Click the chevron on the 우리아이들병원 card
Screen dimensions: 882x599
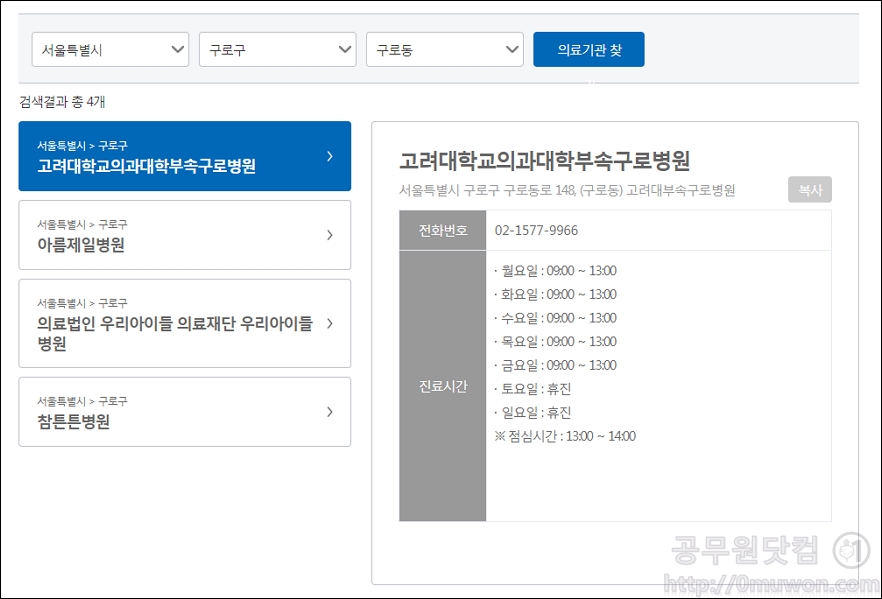click(x=330, y=323)
